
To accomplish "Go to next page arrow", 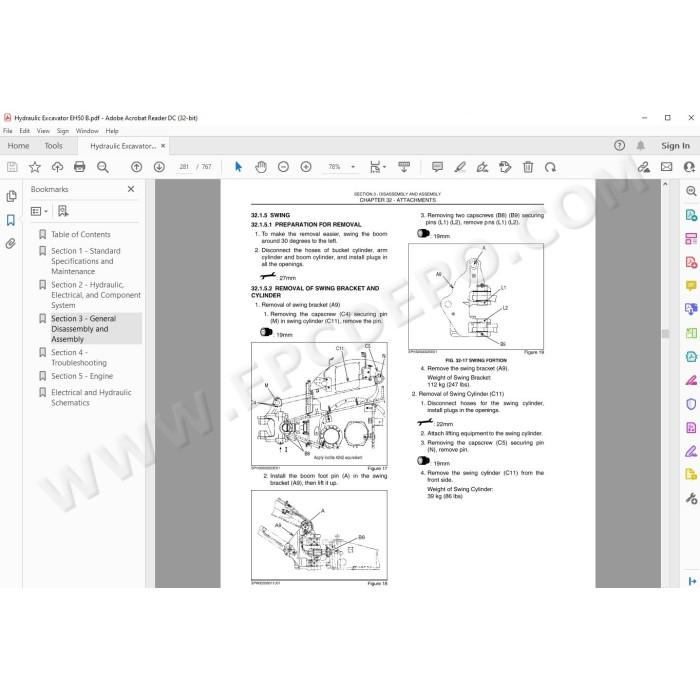I will pos(159,167).
